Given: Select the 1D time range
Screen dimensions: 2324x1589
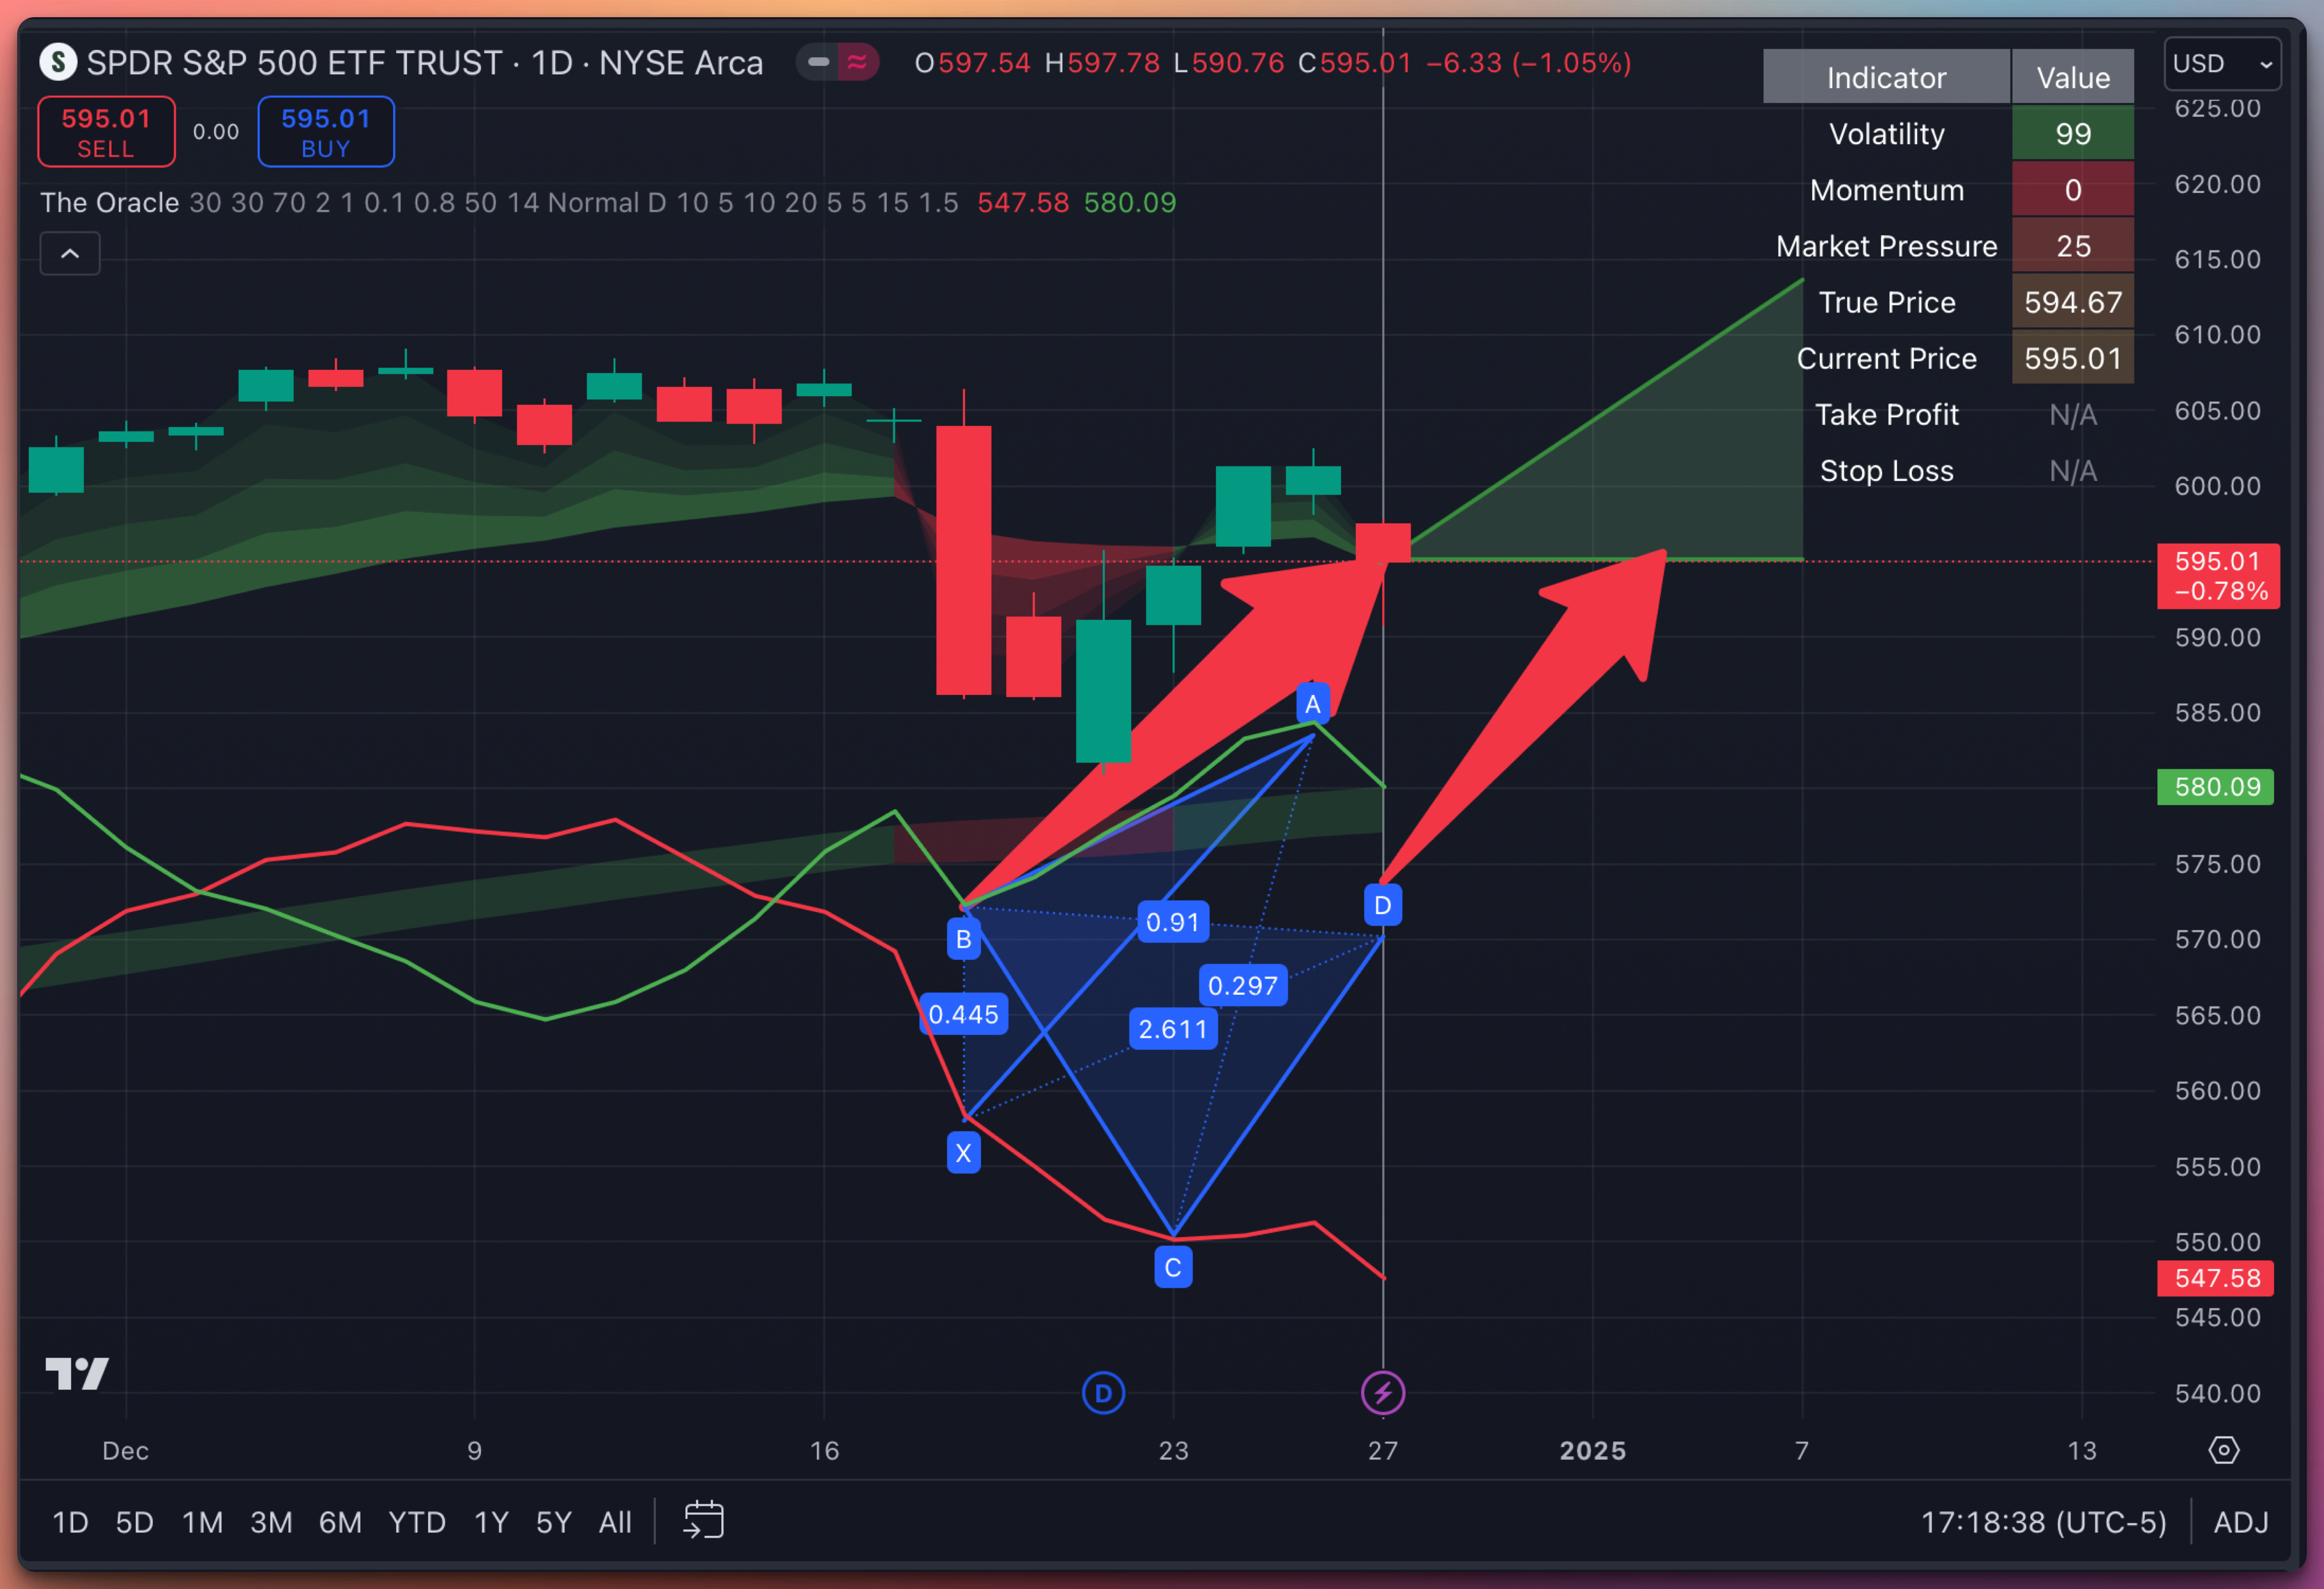Looking at the screenshot, I should (70, 1522).
